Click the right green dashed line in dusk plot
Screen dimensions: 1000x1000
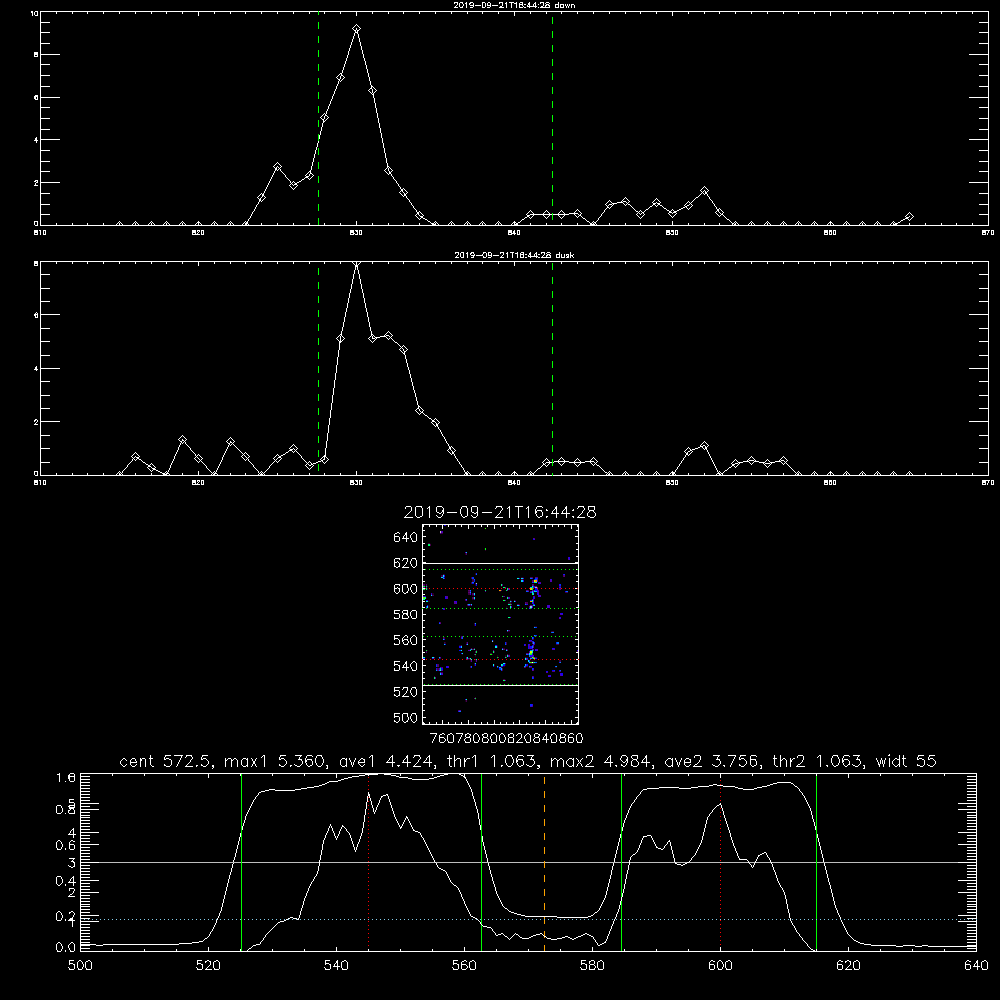tap(552, 369)
